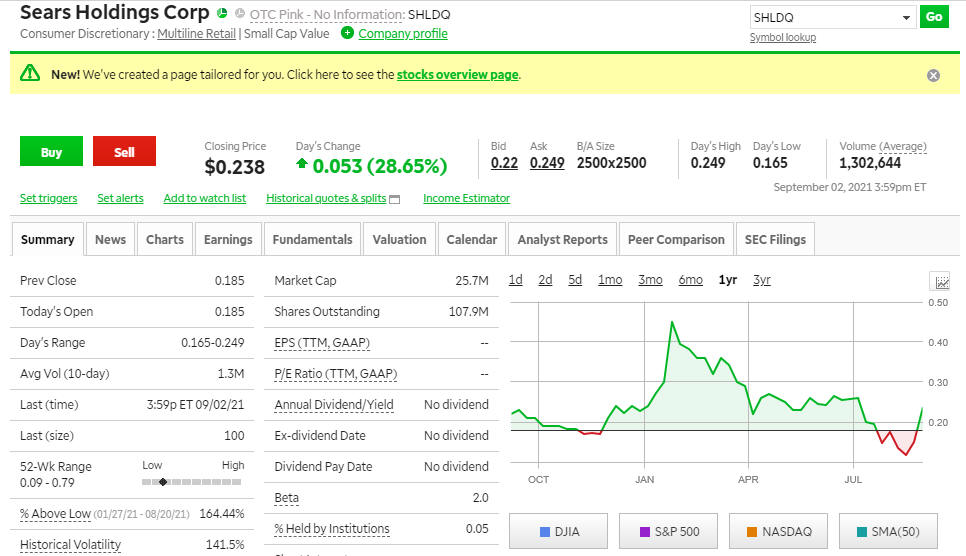Toggle the DJIA comparison overlay
The height and width of the screenshot is (556, 966).
coord(558,531)
